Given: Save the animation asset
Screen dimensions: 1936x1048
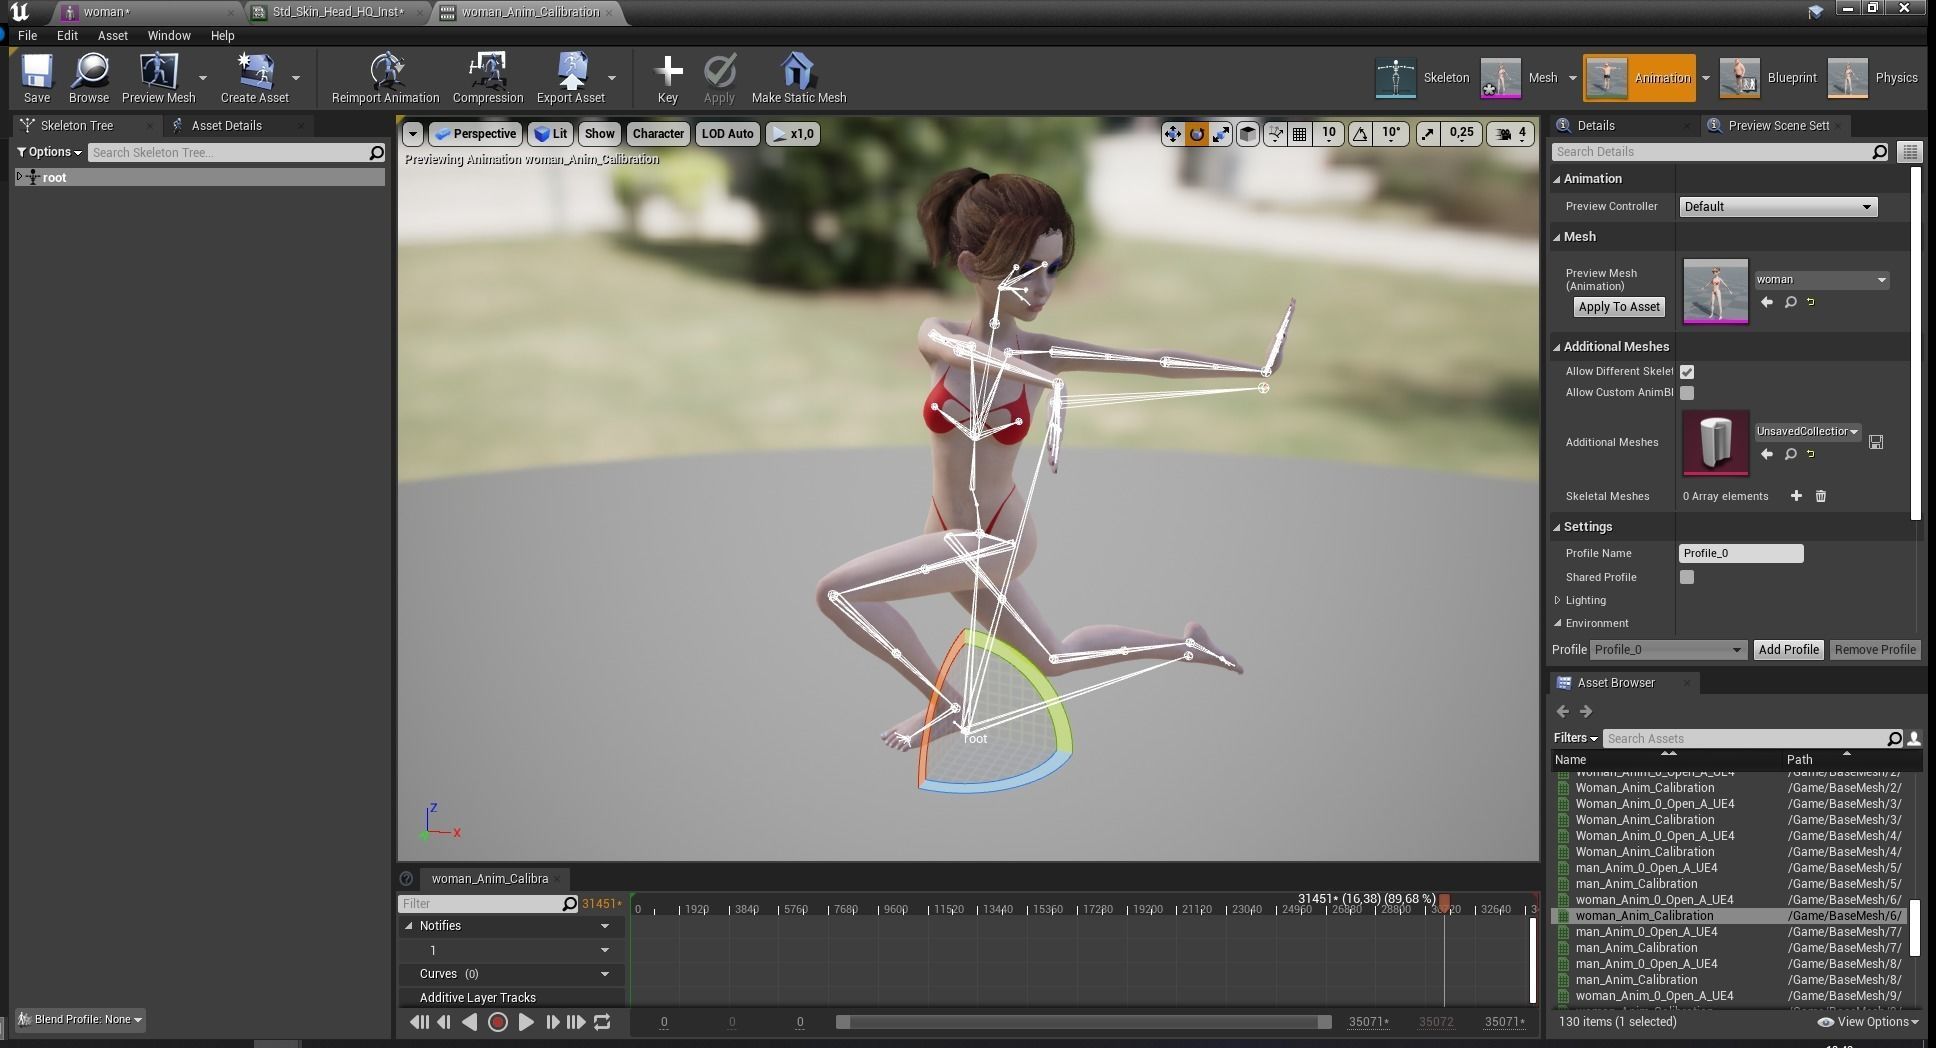Looking at the screenshot, I should 37,78.
